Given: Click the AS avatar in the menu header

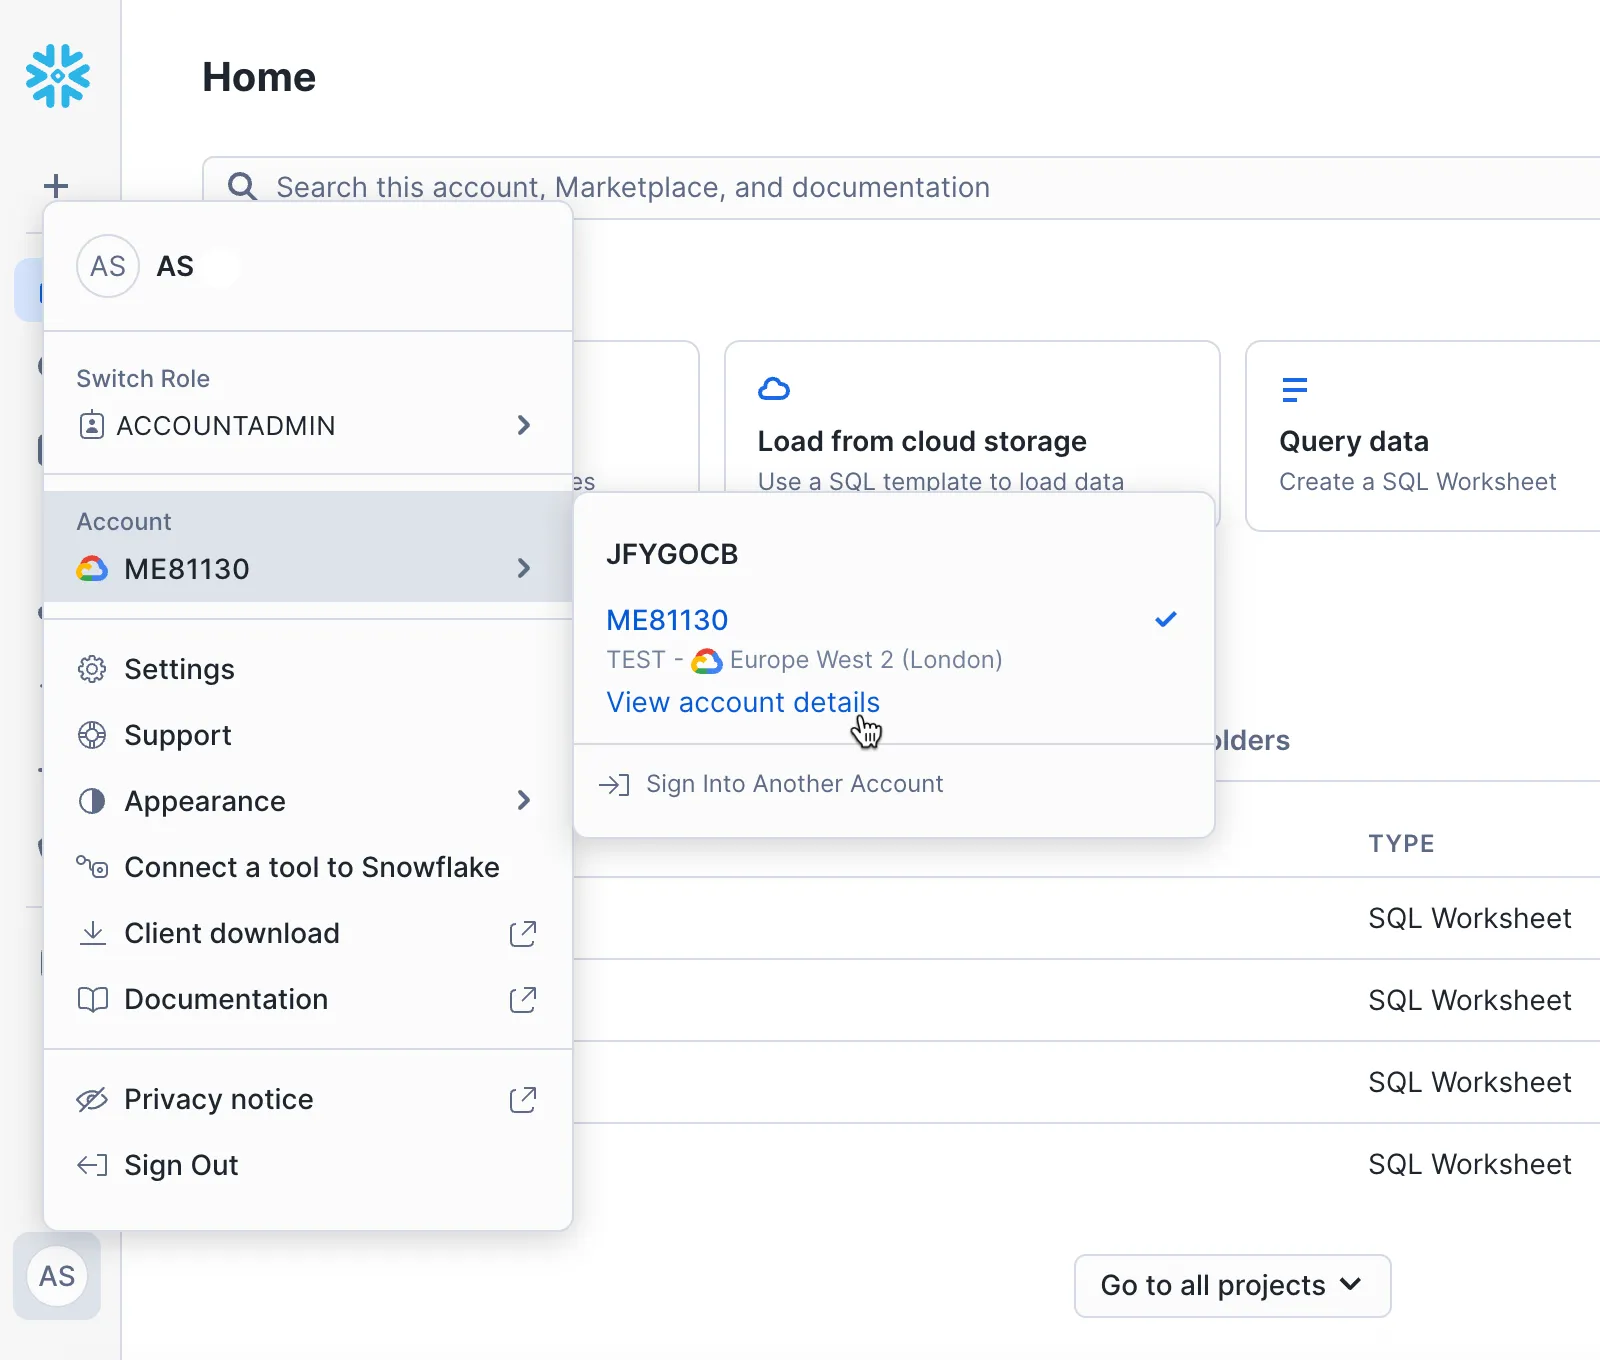Looking at the screenshot, I should tap(108, 266).
